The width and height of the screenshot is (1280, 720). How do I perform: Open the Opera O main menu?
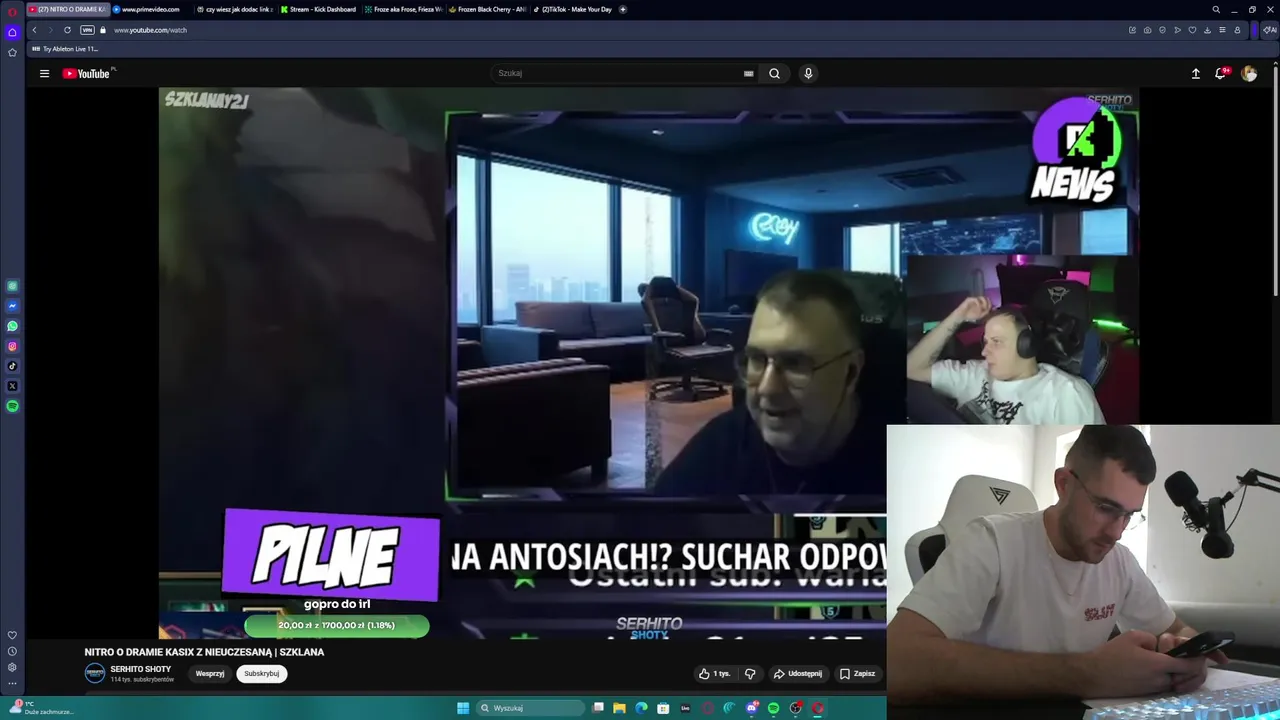click(x=12, y=11)
